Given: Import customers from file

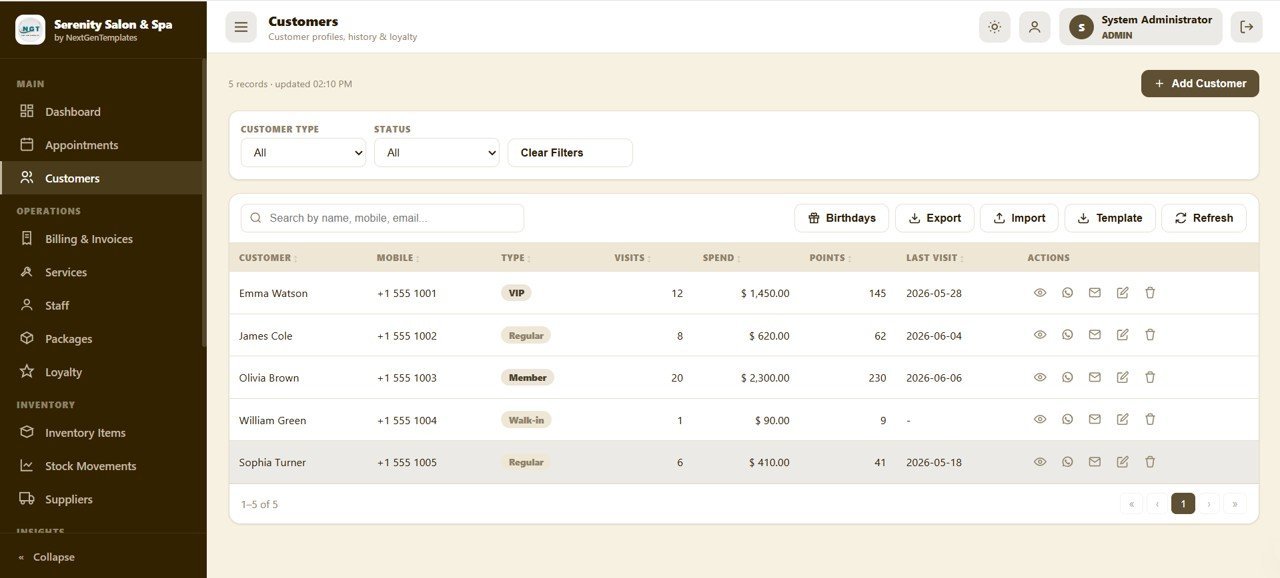Looking at the screenshot, I should pos(1019,218).
